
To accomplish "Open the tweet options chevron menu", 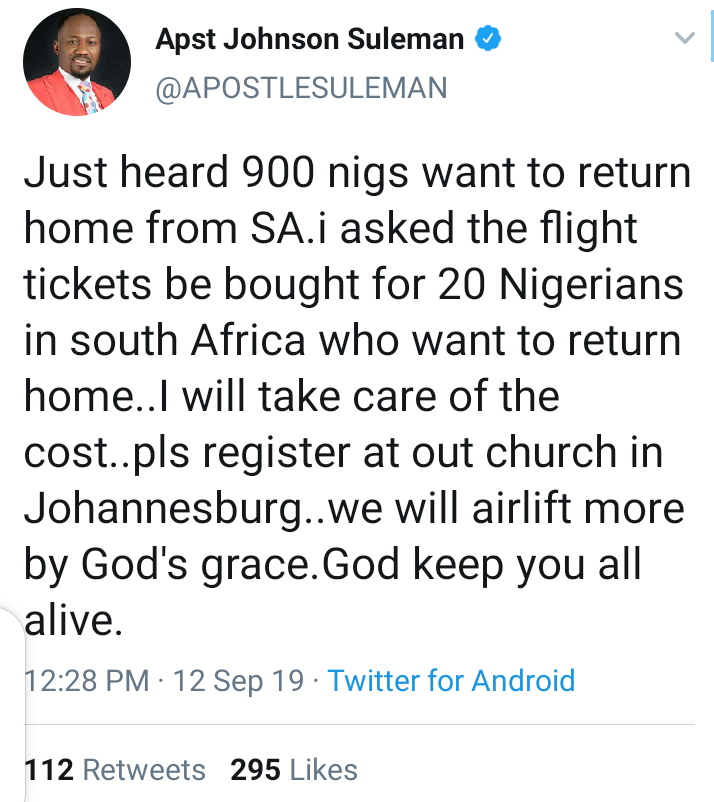I will [684, 40].
